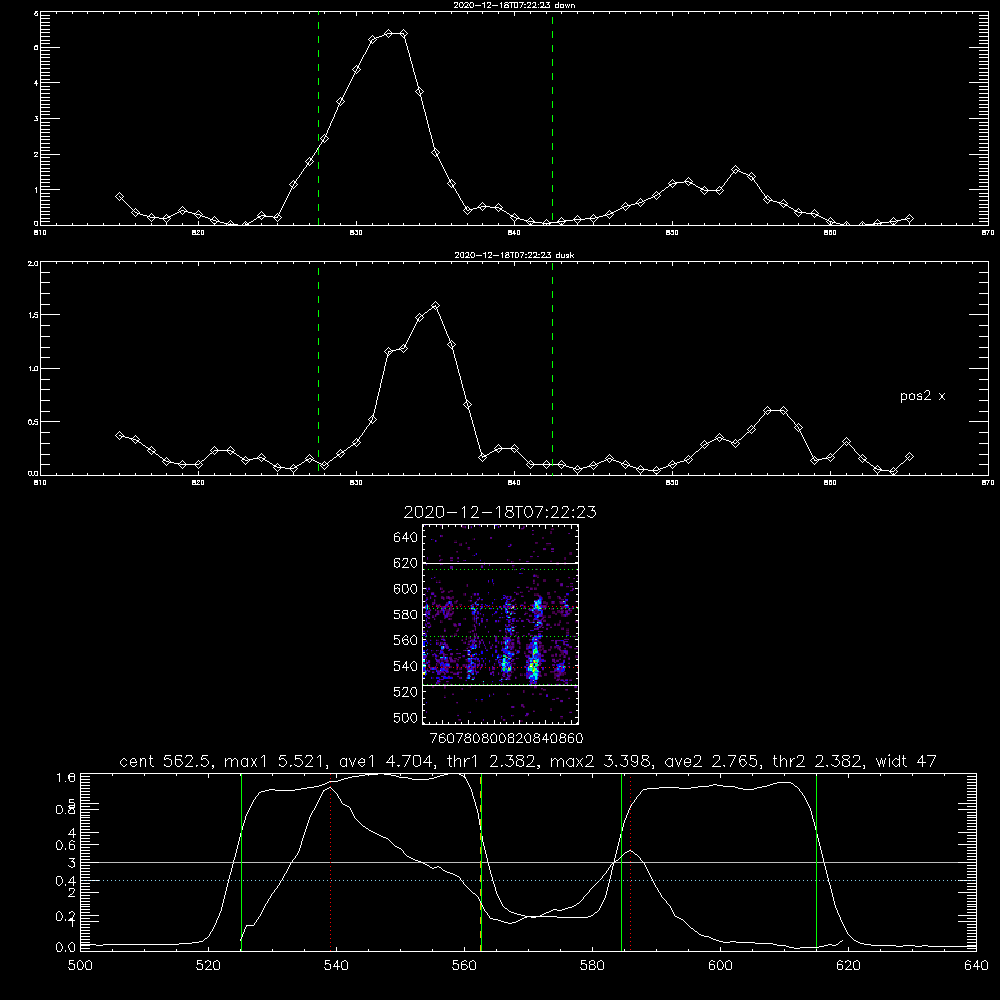This screenshot has width=1000, height=1000.
Task: Select left green dashed marker in dawn plot
Action: [318, 118]
